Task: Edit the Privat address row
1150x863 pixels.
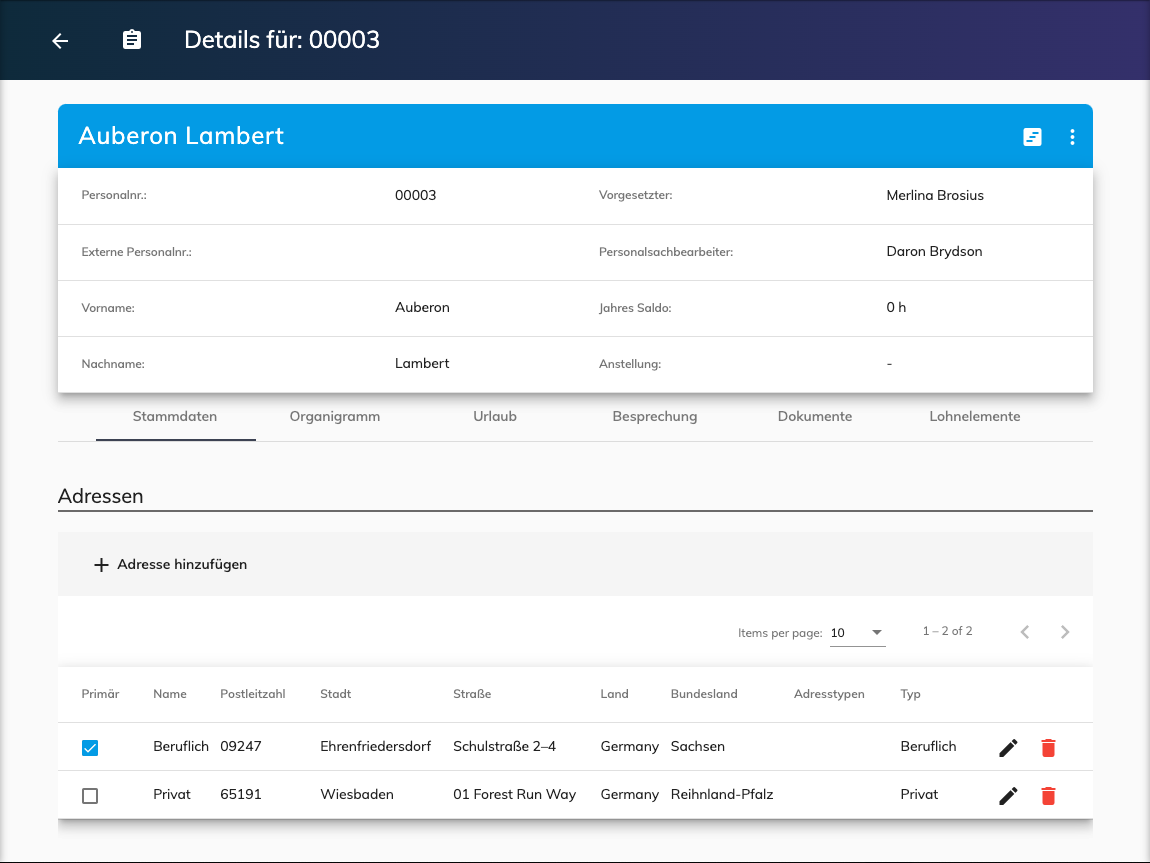Action: coord(1008,796)
